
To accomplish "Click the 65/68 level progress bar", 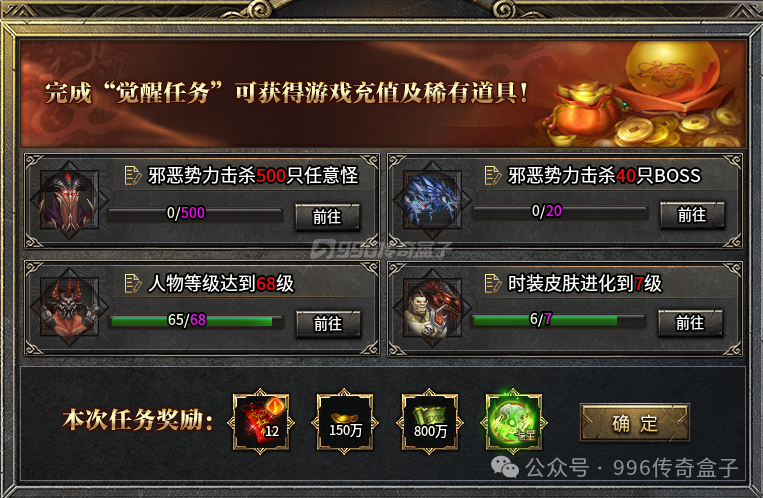I will (x=196, y=321).
